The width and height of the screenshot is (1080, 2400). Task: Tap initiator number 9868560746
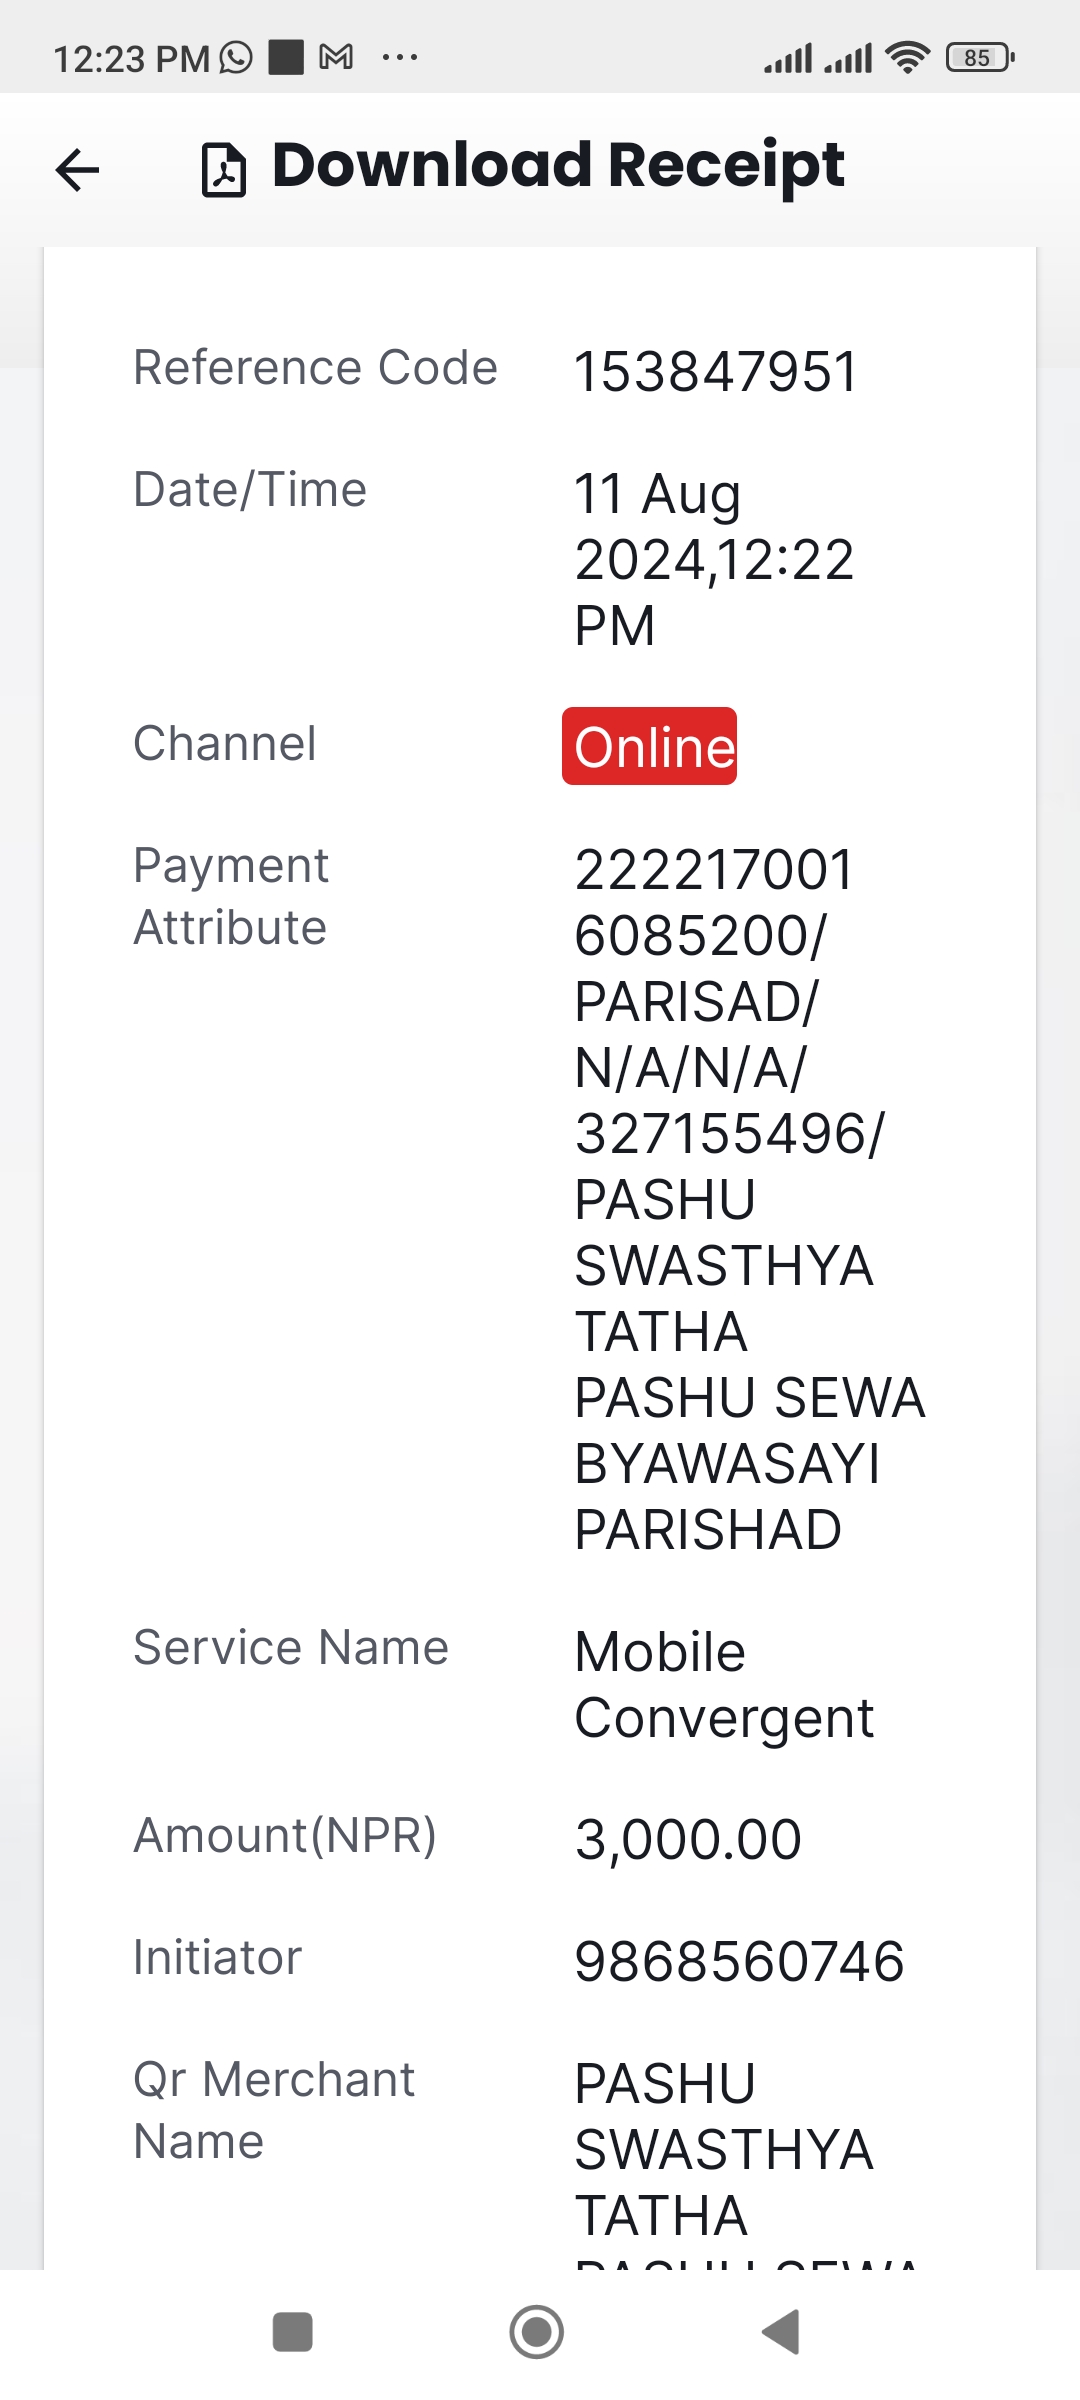coord(739,1962)
